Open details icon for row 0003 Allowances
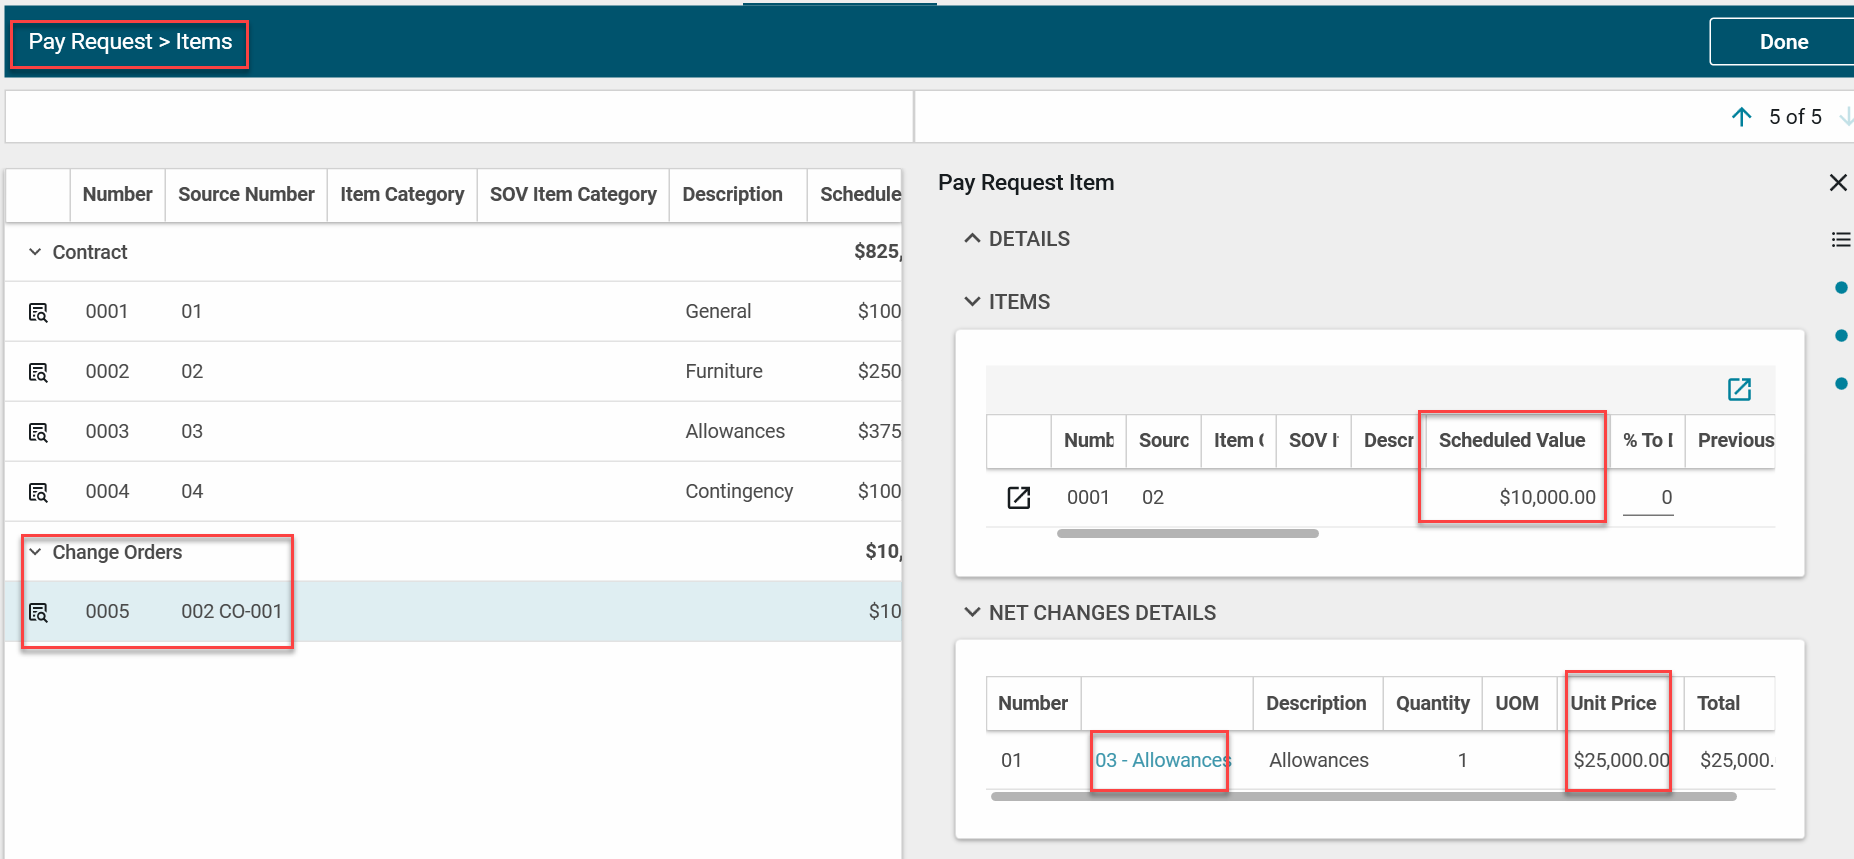Screen dimensions: 1854x859 (38, 432)
